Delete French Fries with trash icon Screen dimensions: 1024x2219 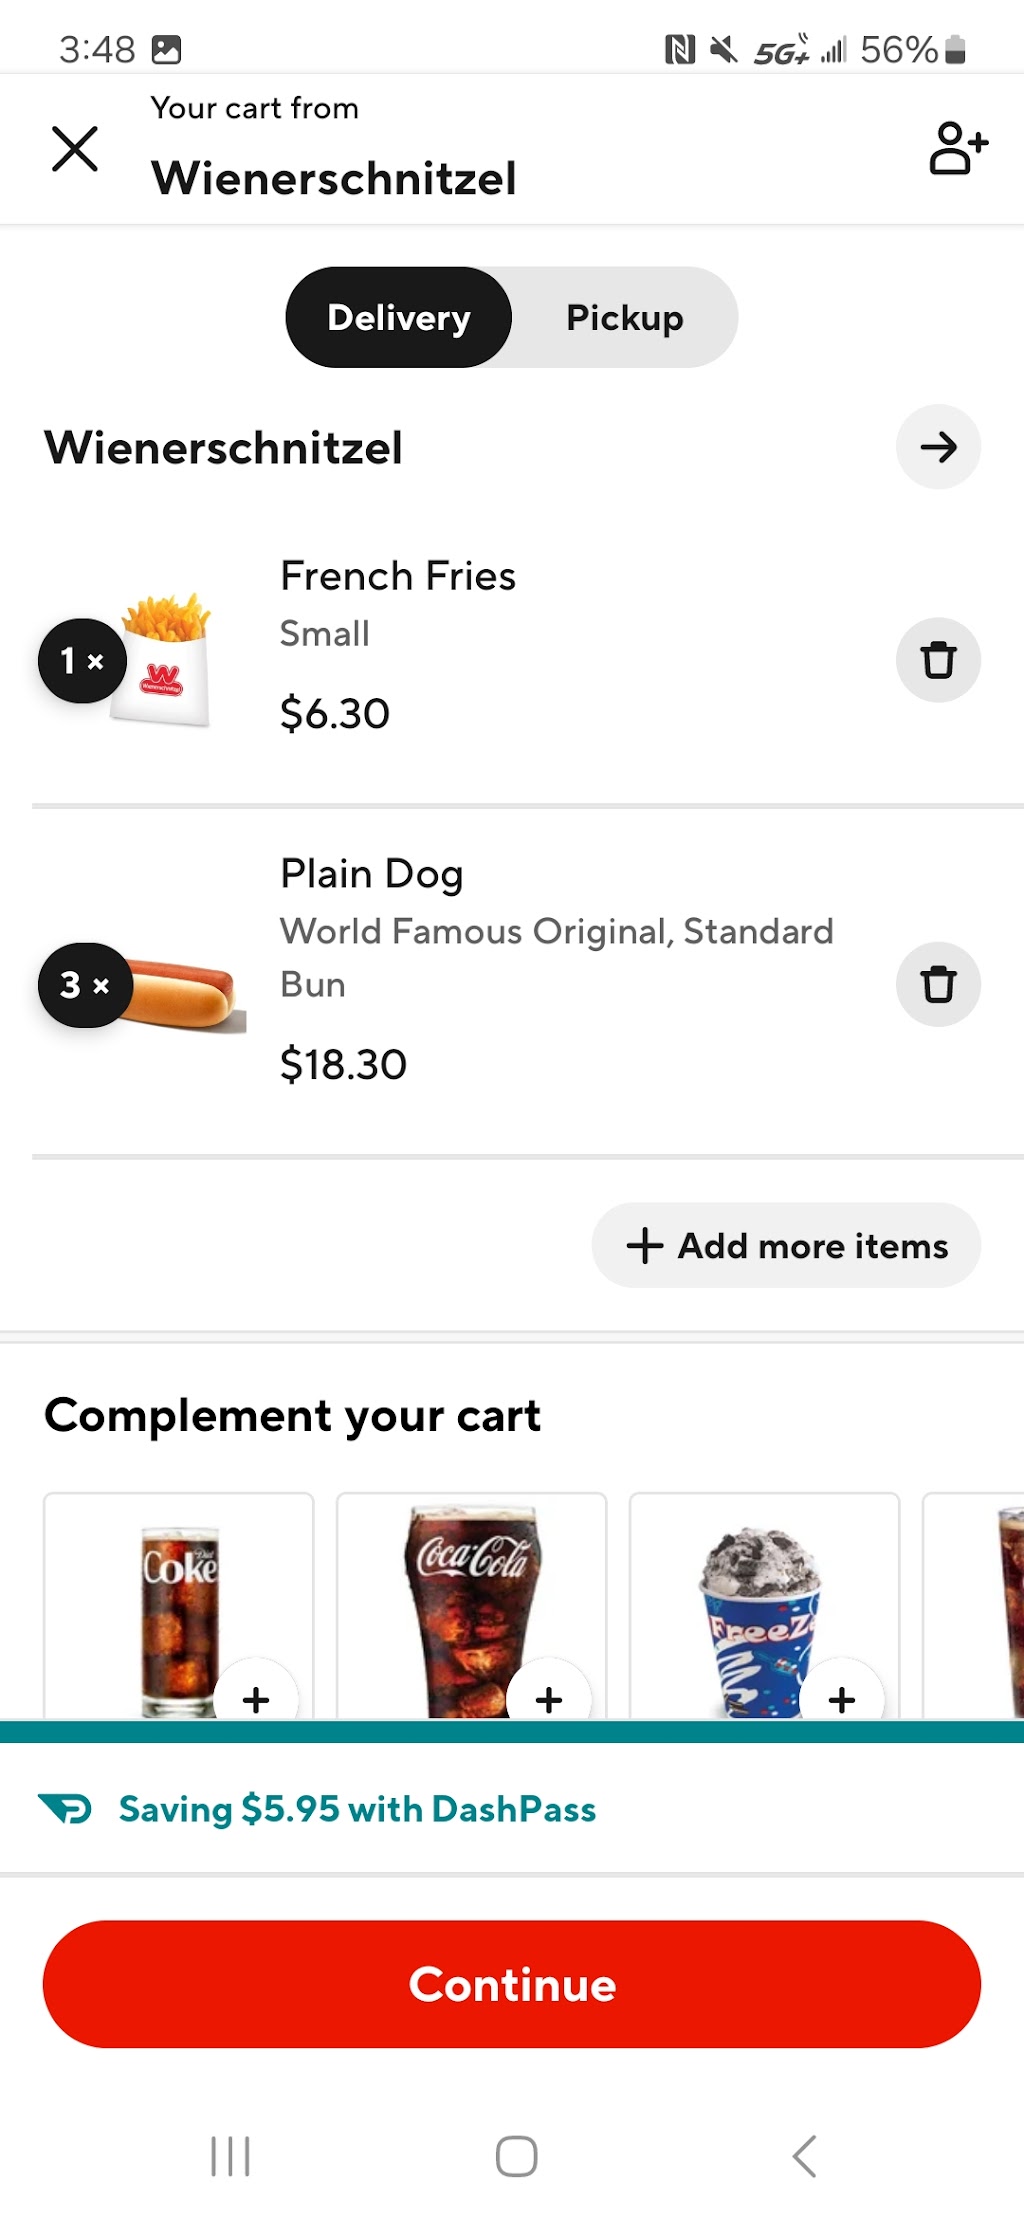click(938, 660)
